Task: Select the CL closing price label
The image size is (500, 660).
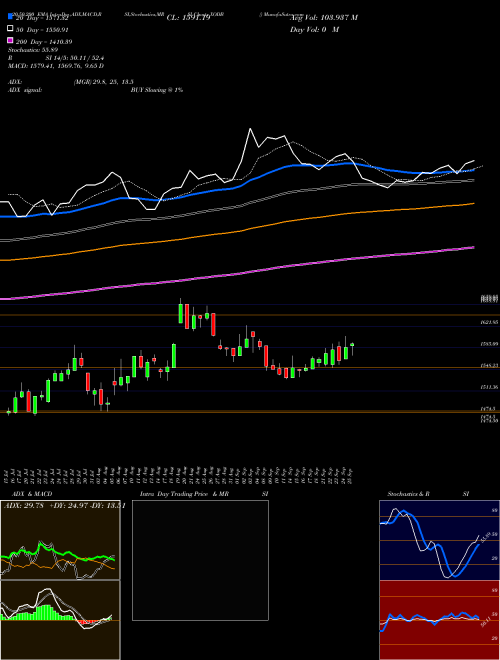Action: pyautogui.click(x=188, y=18)
